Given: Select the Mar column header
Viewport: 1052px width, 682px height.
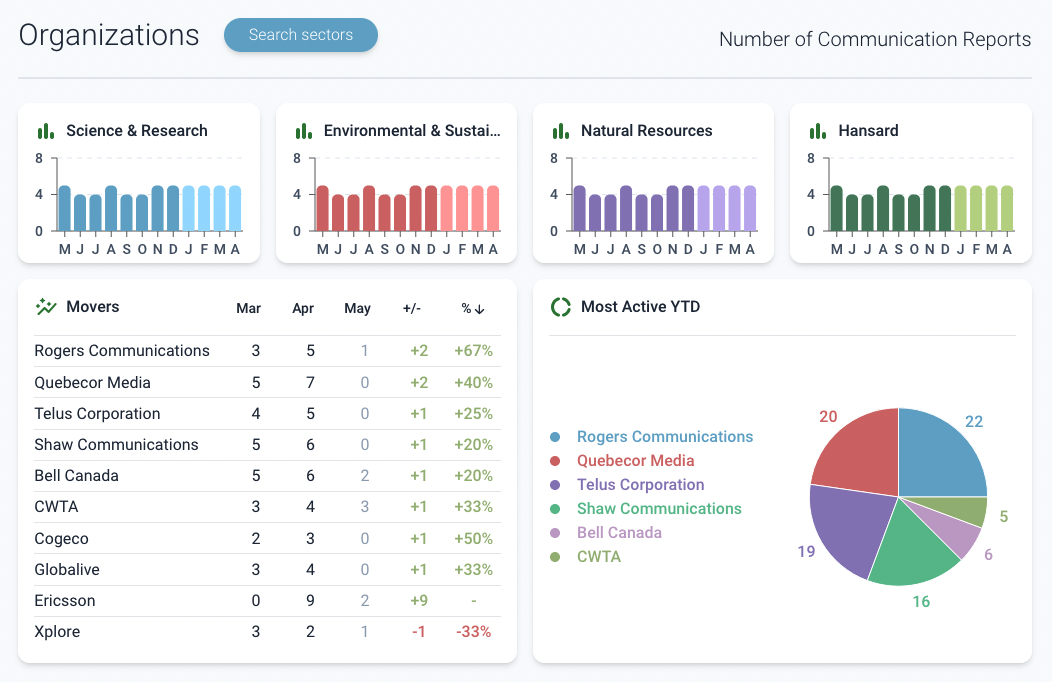Looking at the screenshot, I should pos(248,308).
